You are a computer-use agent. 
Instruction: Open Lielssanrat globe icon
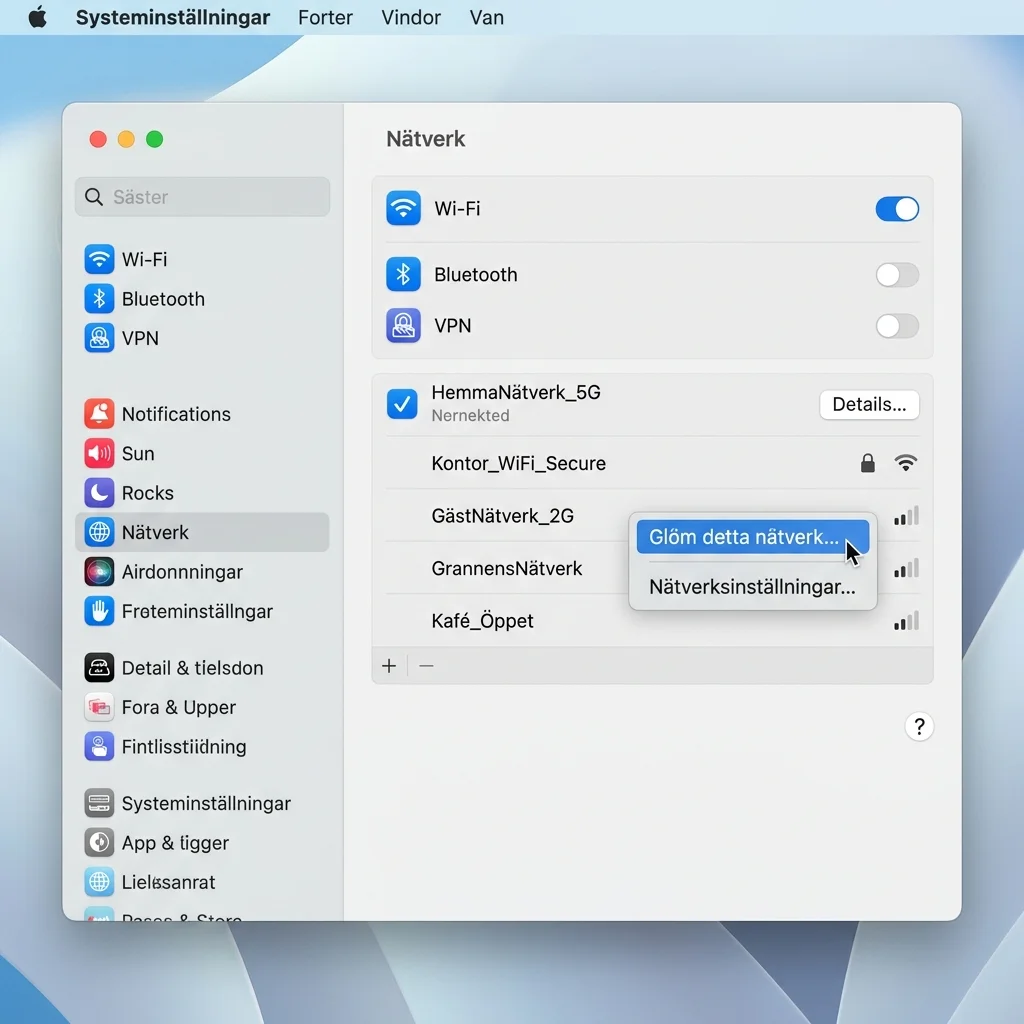click(x=99, y=882)
